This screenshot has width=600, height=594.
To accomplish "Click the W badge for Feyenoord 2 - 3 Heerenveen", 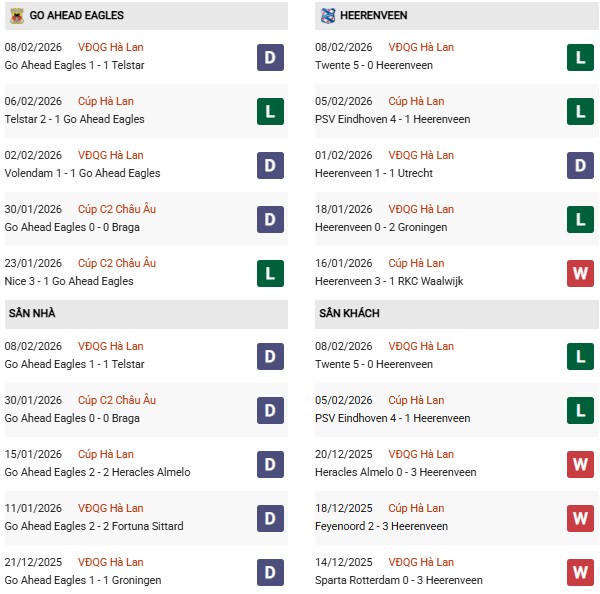I will pos(580,518).
